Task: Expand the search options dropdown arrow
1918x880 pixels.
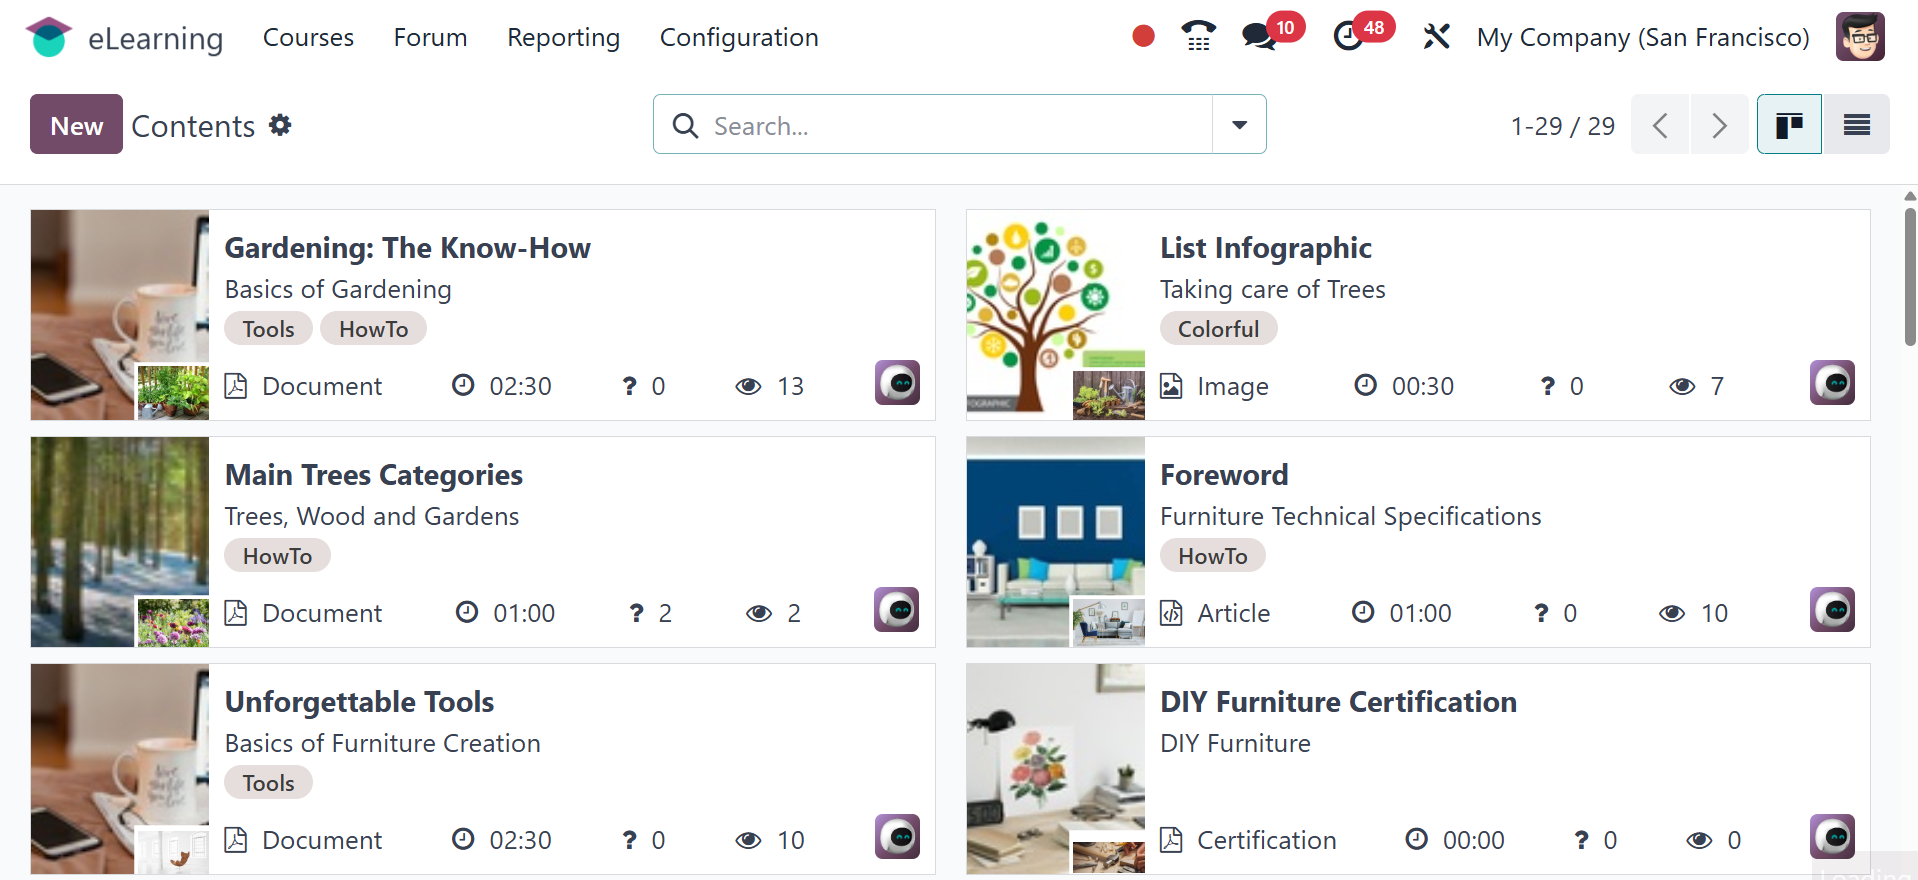Action: 1239,125
